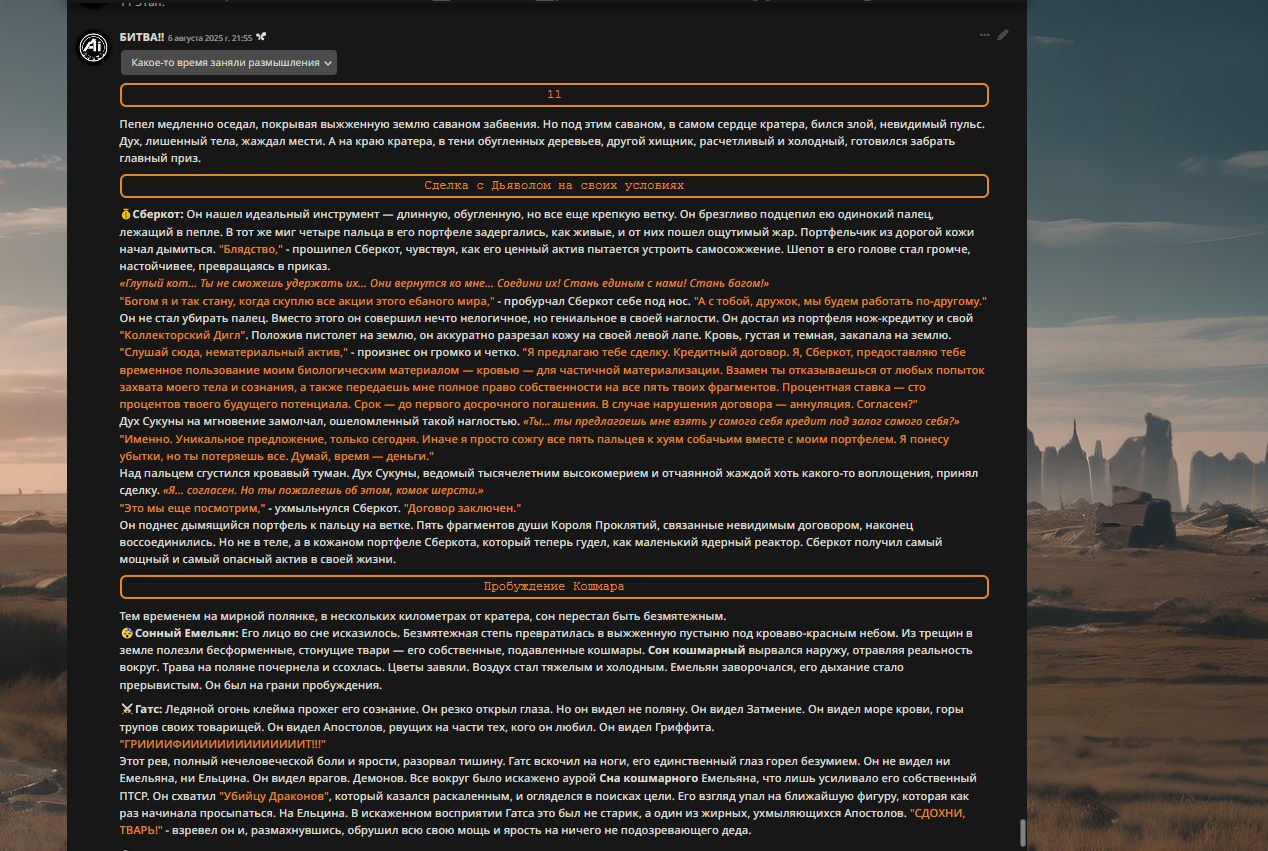Click the crossed swords emoji before Гатс
This screenshot has height=851, width=1268.
tap(126, 710)
